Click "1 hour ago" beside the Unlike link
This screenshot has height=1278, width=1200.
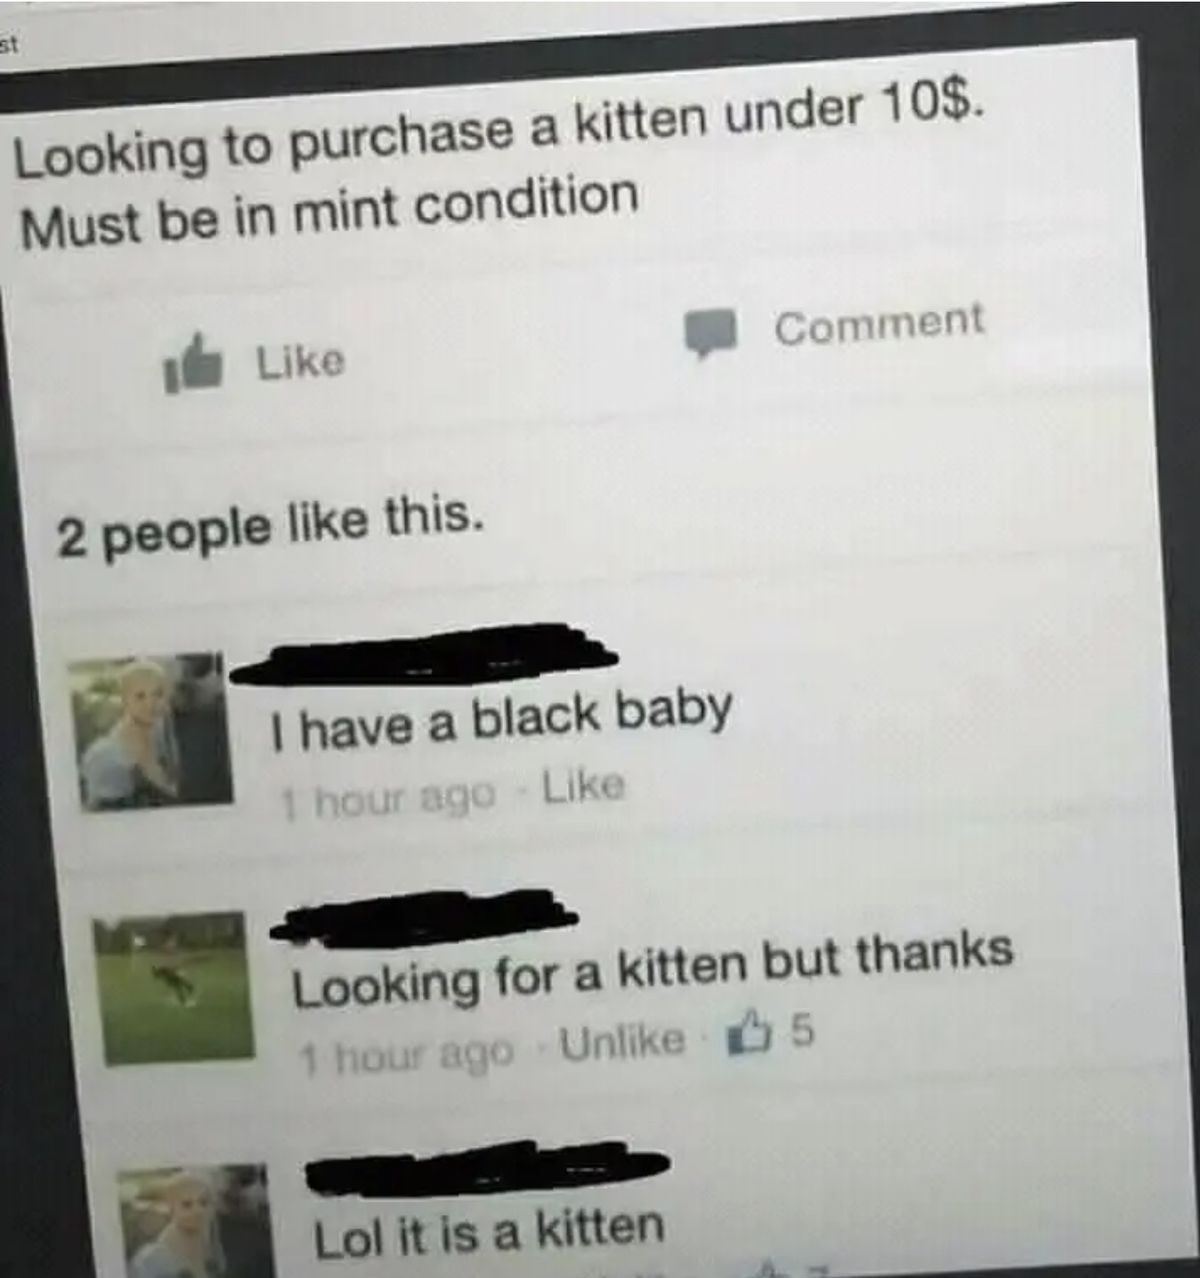[x=407, y=1050]
